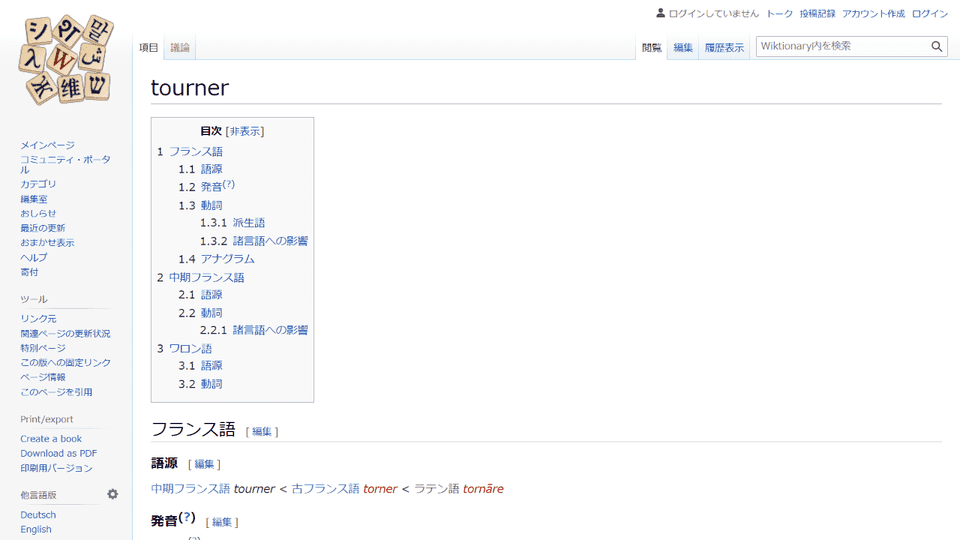Switch to the 議論 tab
The image size is (960, 540).
pos(180,48)
